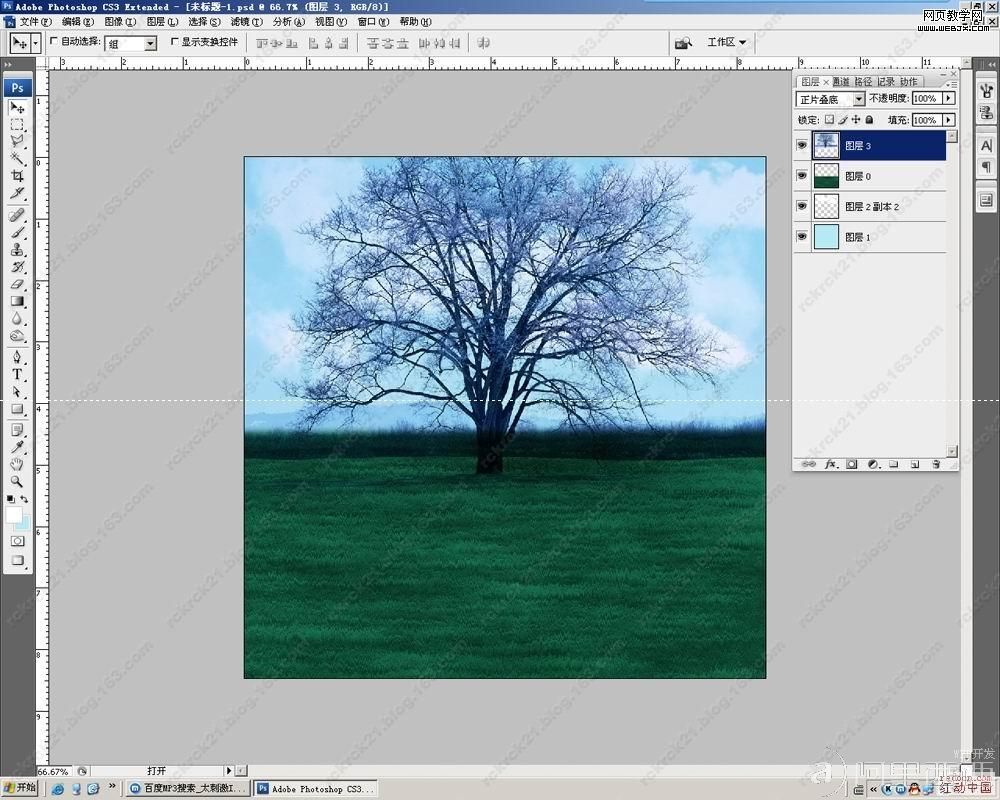The height and width of the screenshot is (800, 1000).
Task: Hide the 图层 3 layer
Action: pyautogui.click(x=802, y=145)
